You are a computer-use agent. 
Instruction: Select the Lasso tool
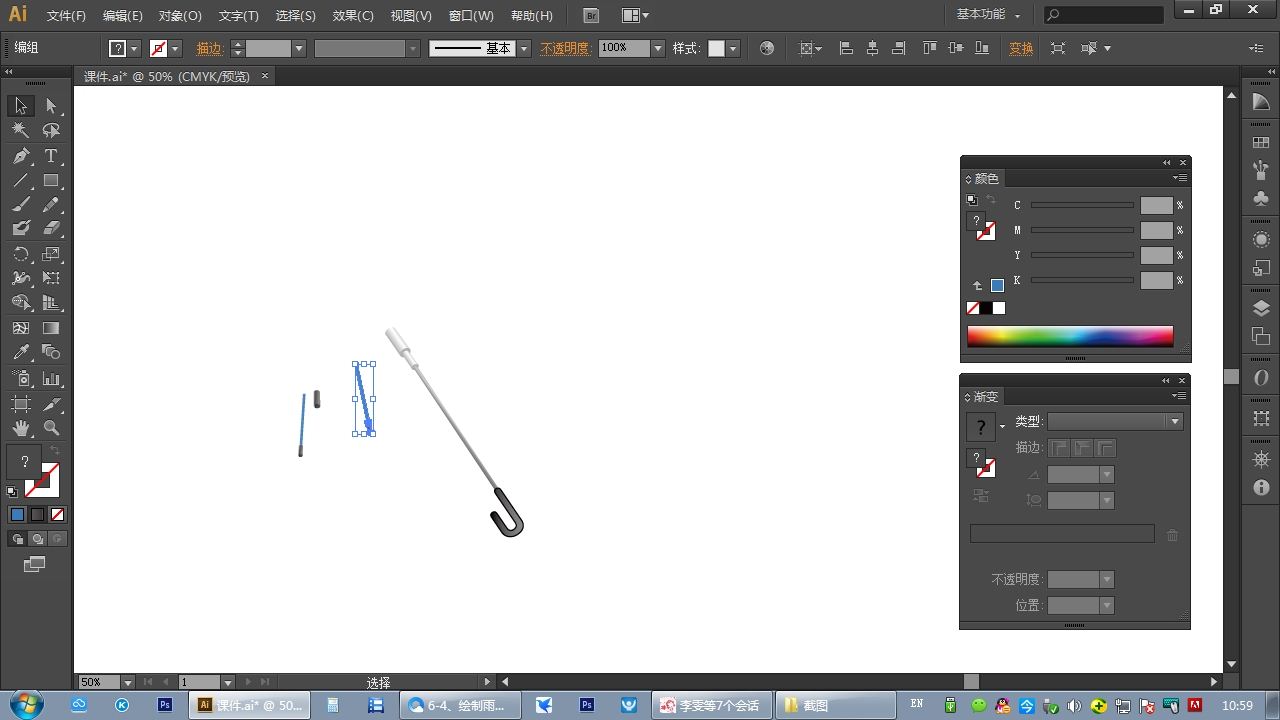[x=51, y=130]
